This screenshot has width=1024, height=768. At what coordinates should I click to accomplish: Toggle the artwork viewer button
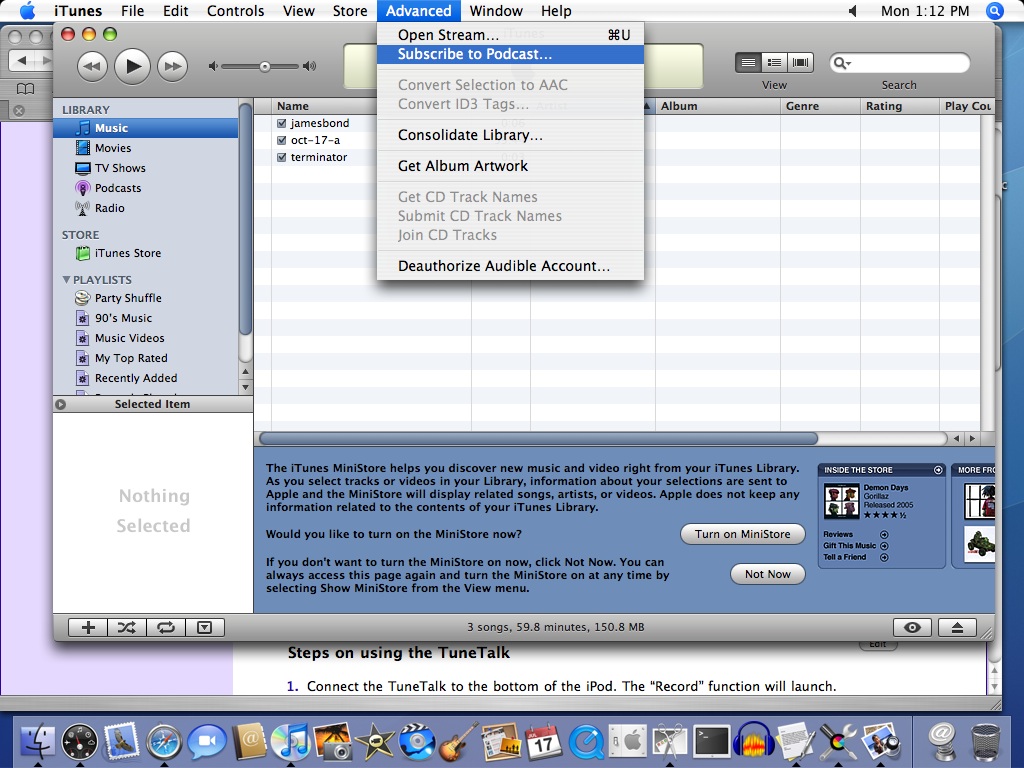tap(204, 628)
